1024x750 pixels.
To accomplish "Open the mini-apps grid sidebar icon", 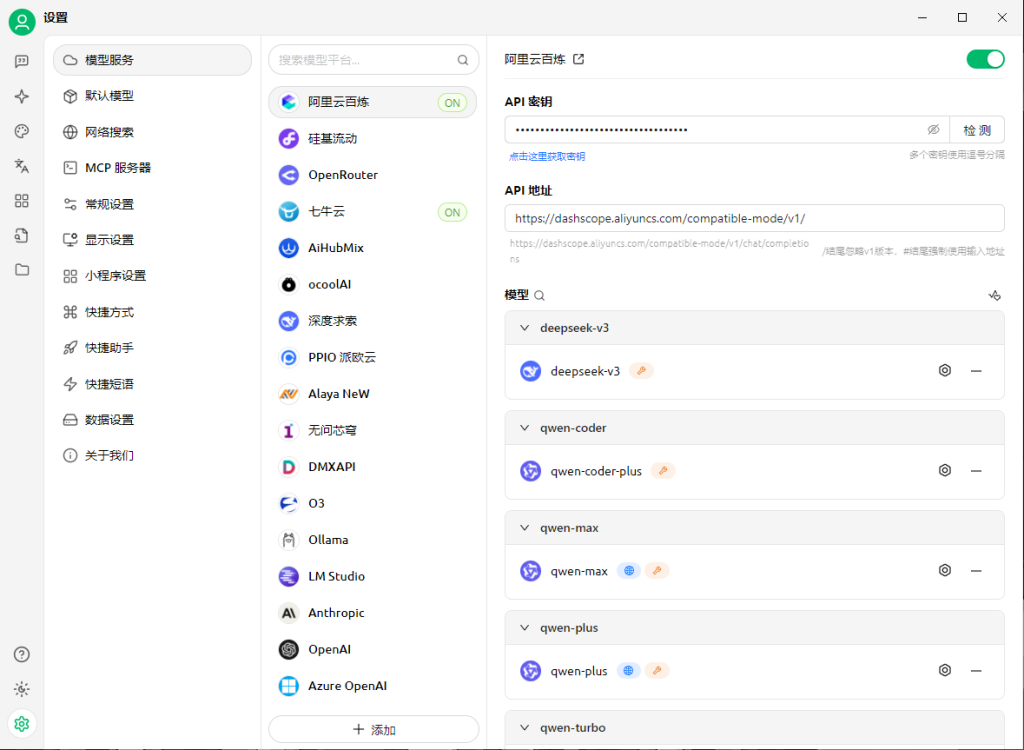I will click(22, 201).
